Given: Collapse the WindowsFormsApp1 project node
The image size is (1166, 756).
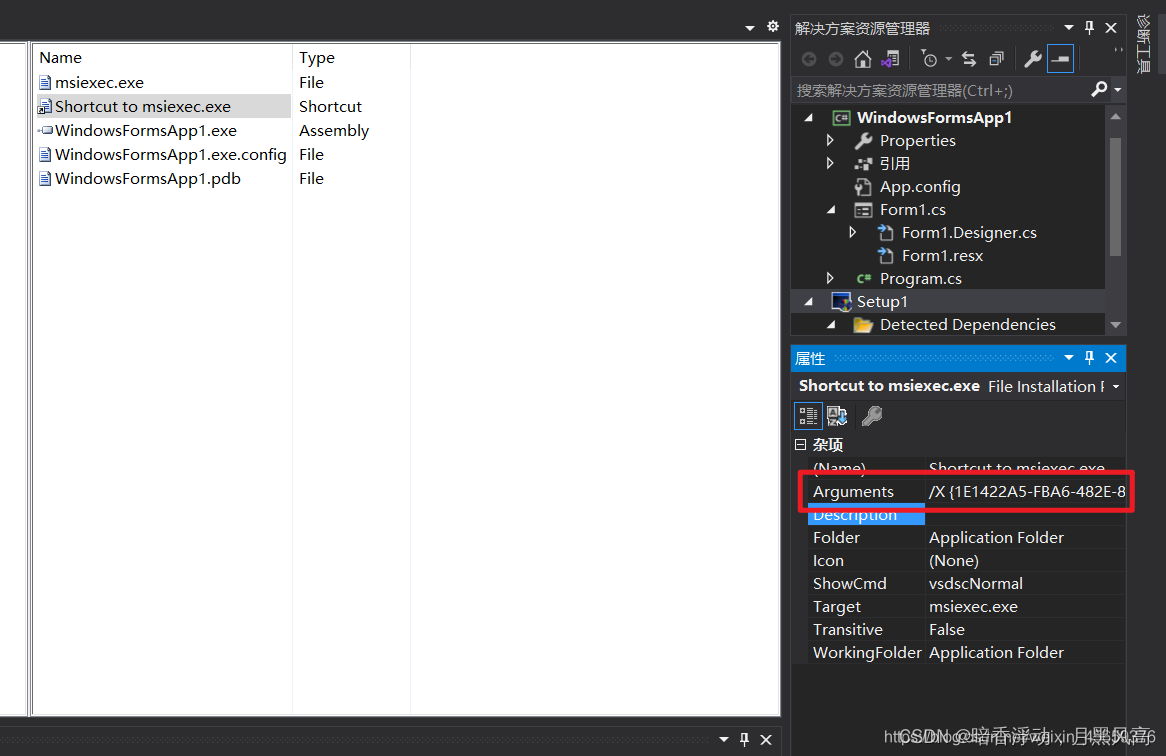Looking at the screenshot, I should pyautogui.click(x=809, y=117).
